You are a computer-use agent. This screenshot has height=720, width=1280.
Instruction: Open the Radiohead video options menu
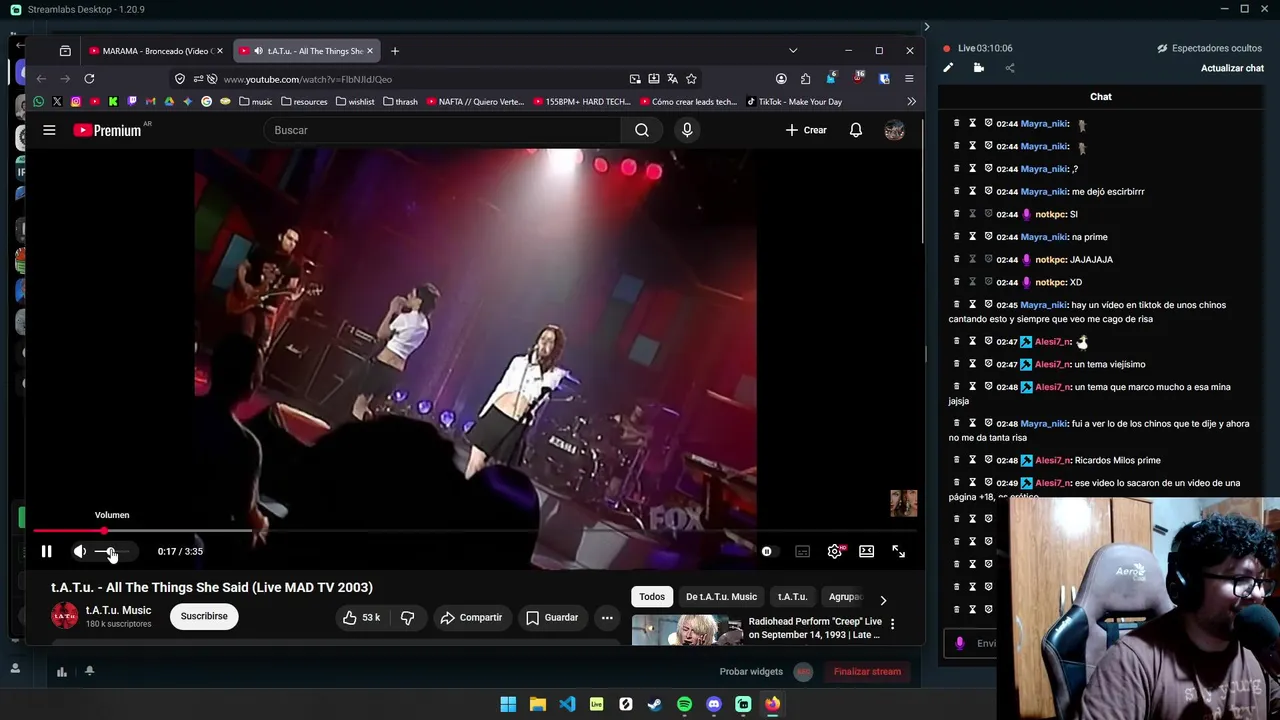(892, 625)
